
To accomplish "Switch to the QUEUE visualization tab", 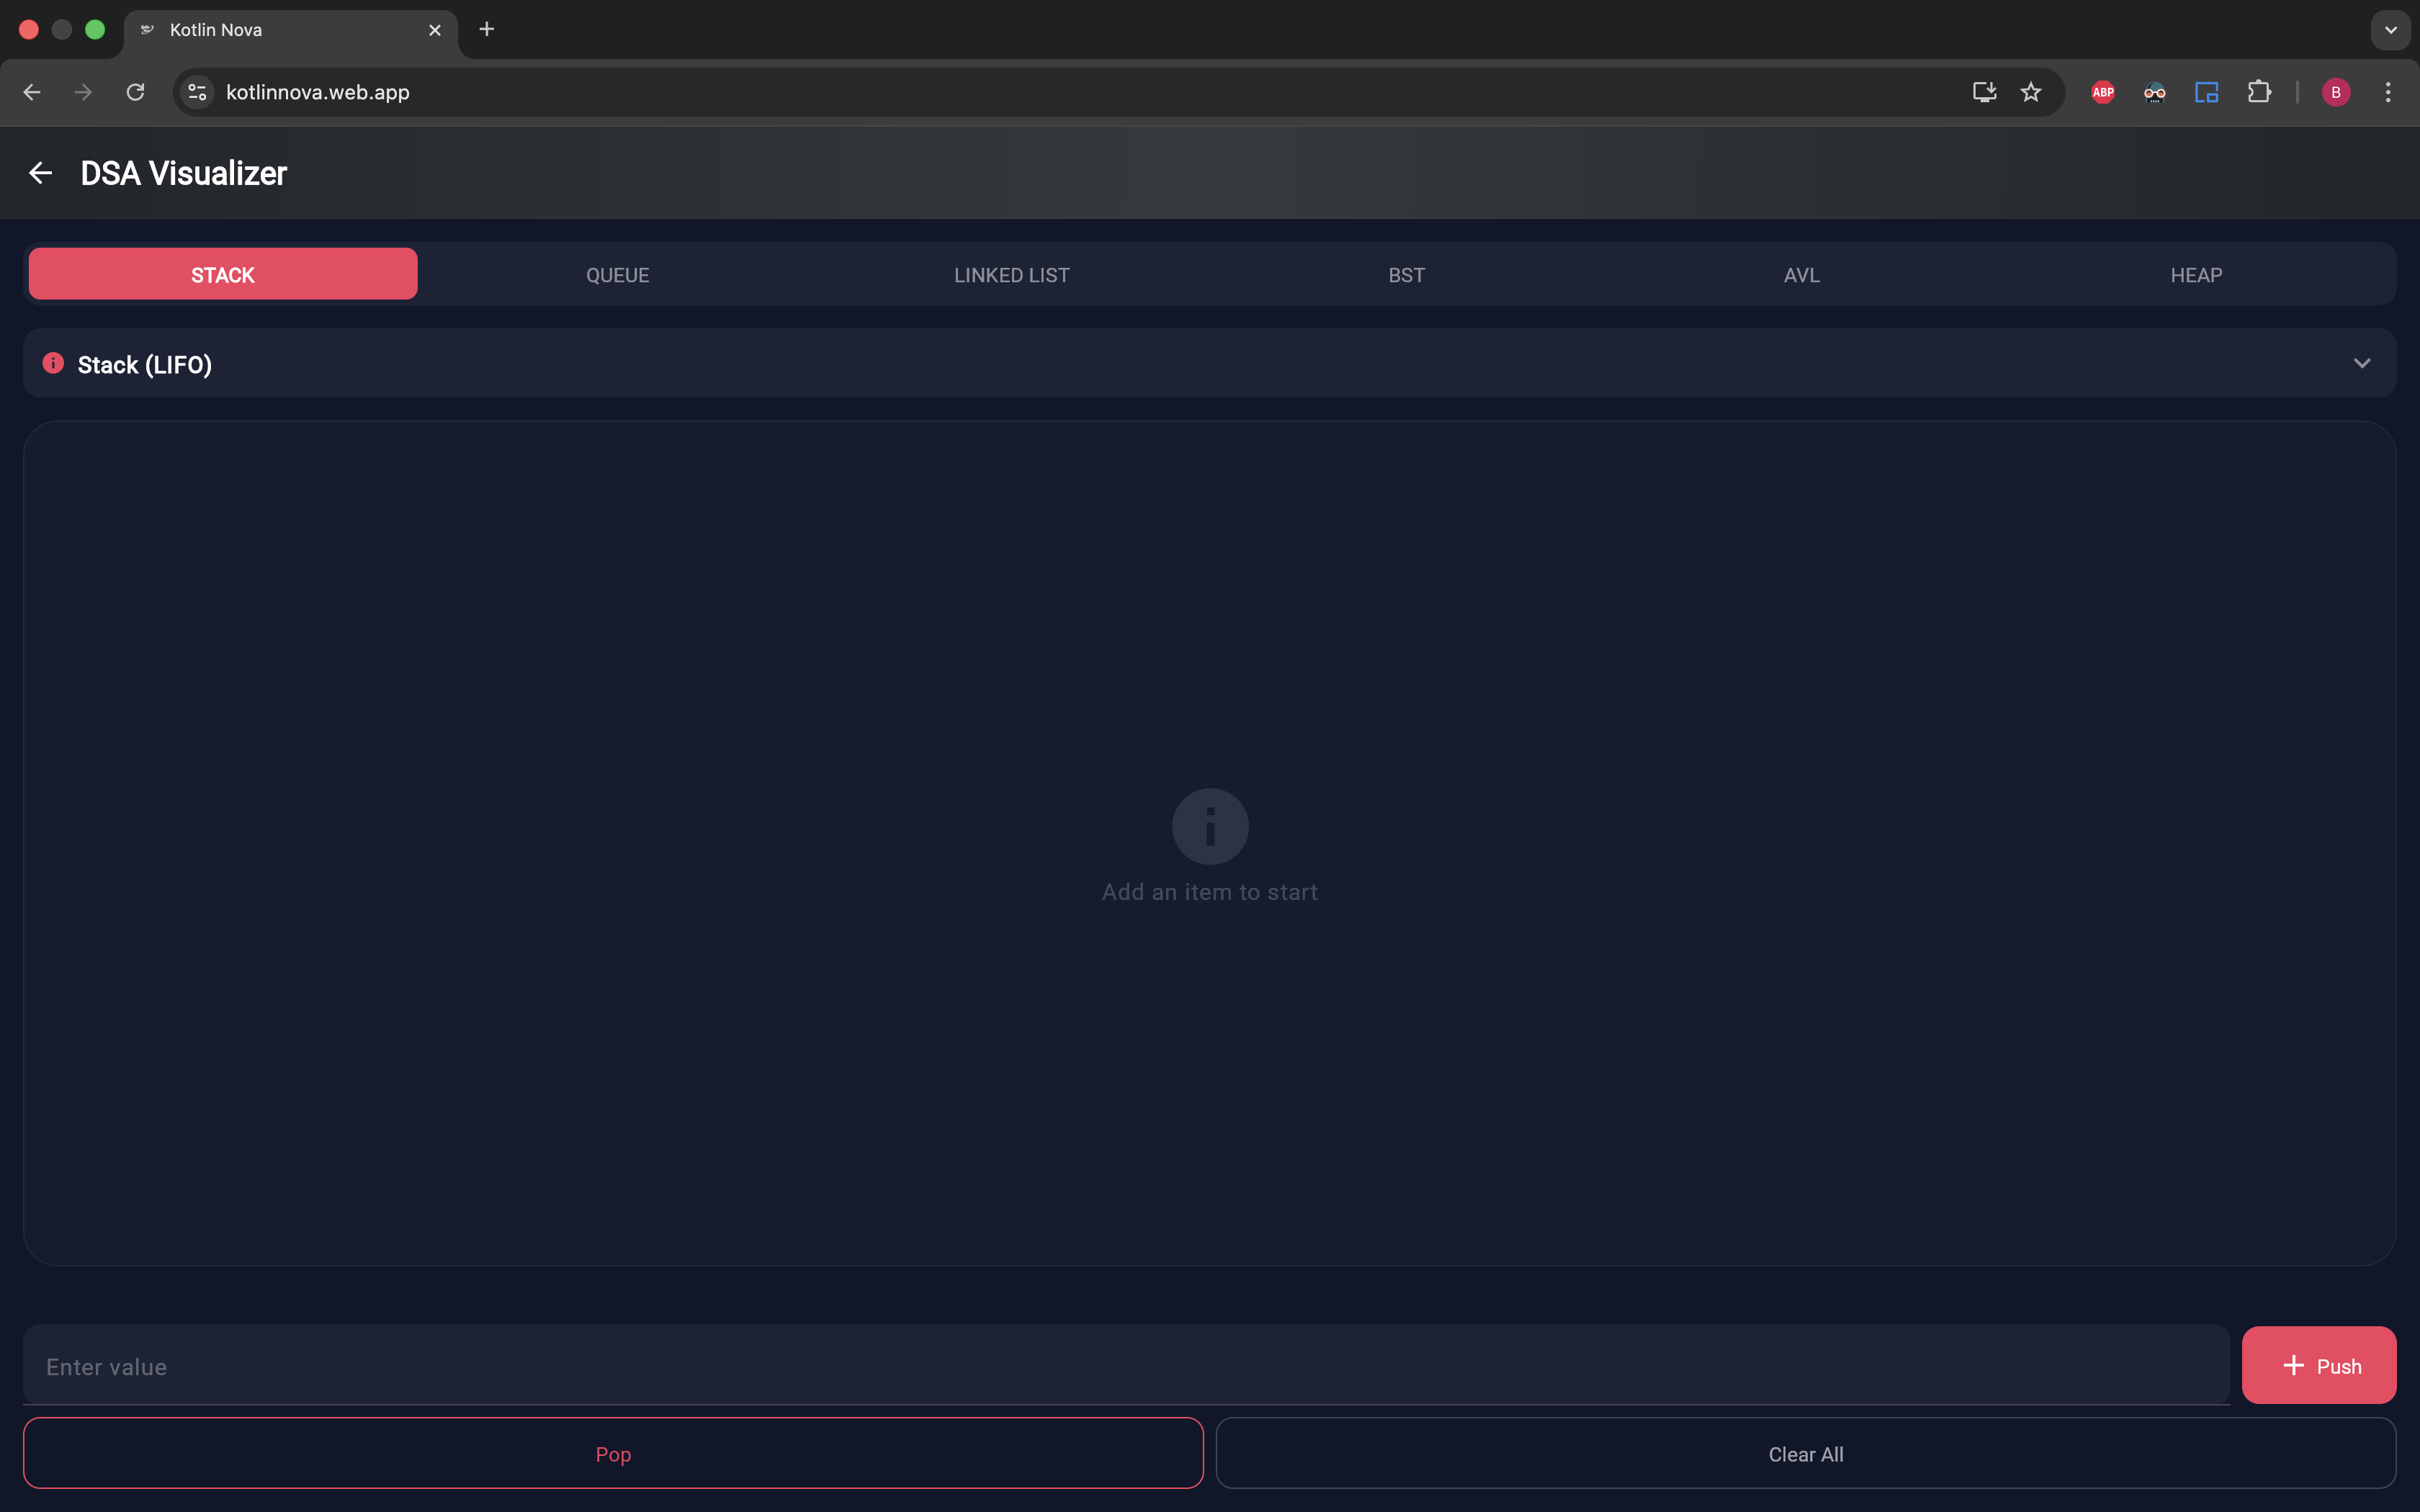I will click(x=617, y=274).
